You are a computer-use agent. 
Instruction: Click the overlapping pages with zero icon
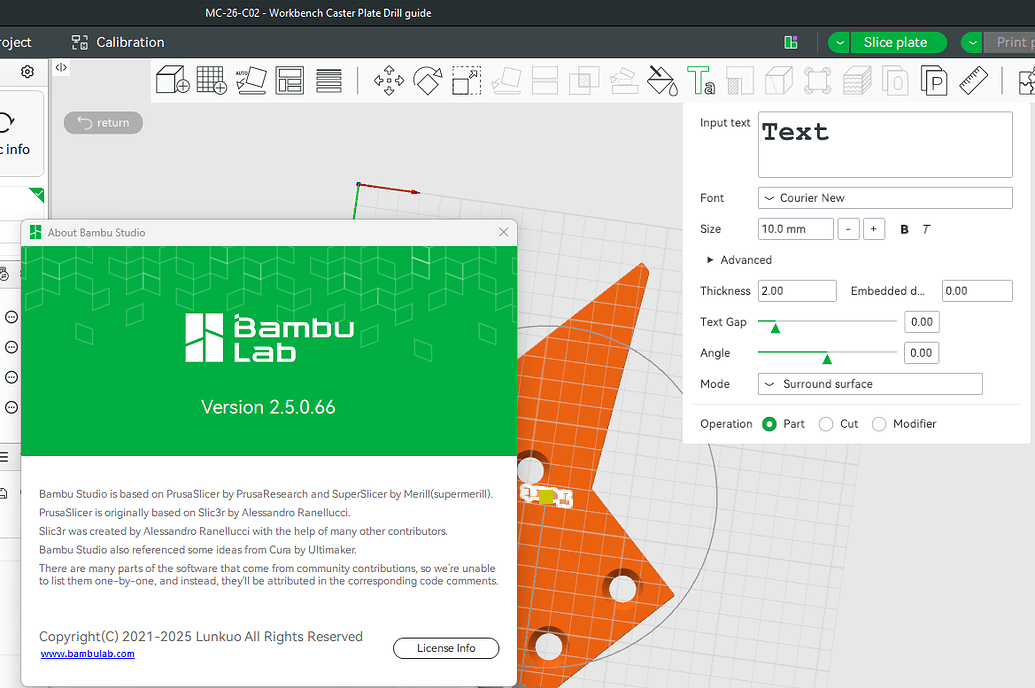896,81
